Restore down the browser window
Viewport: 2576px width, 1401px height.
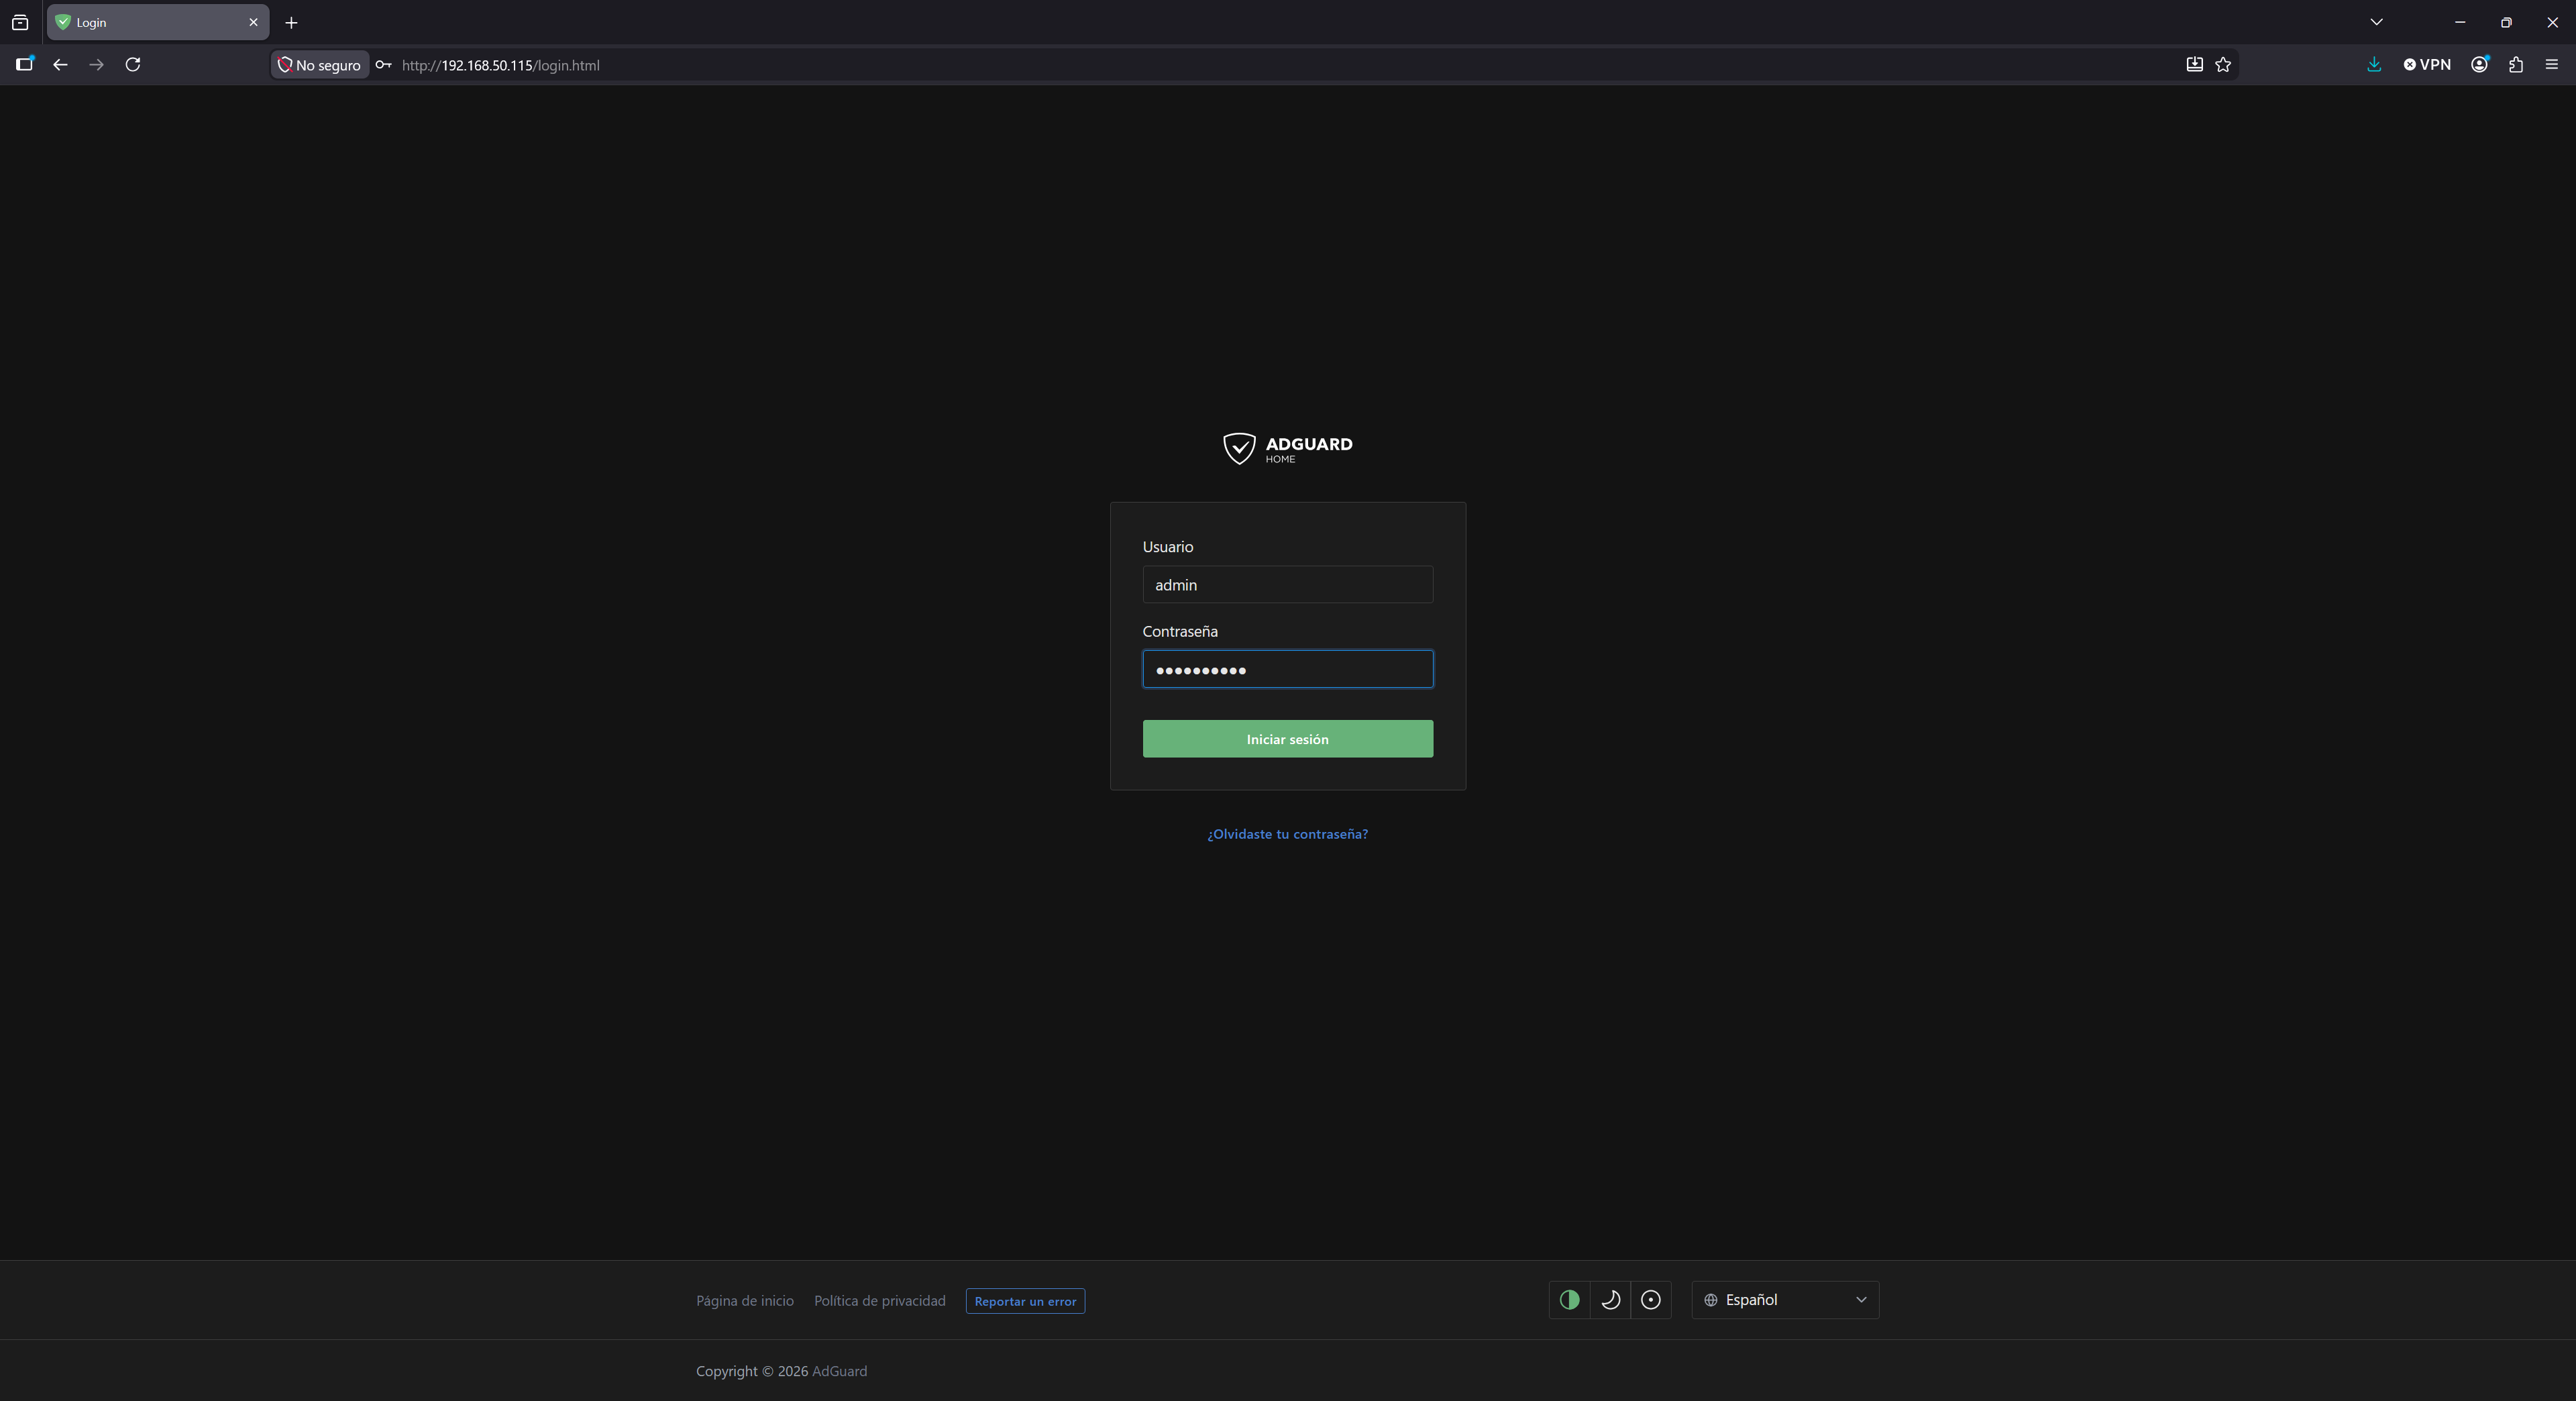coord(2506,22)
